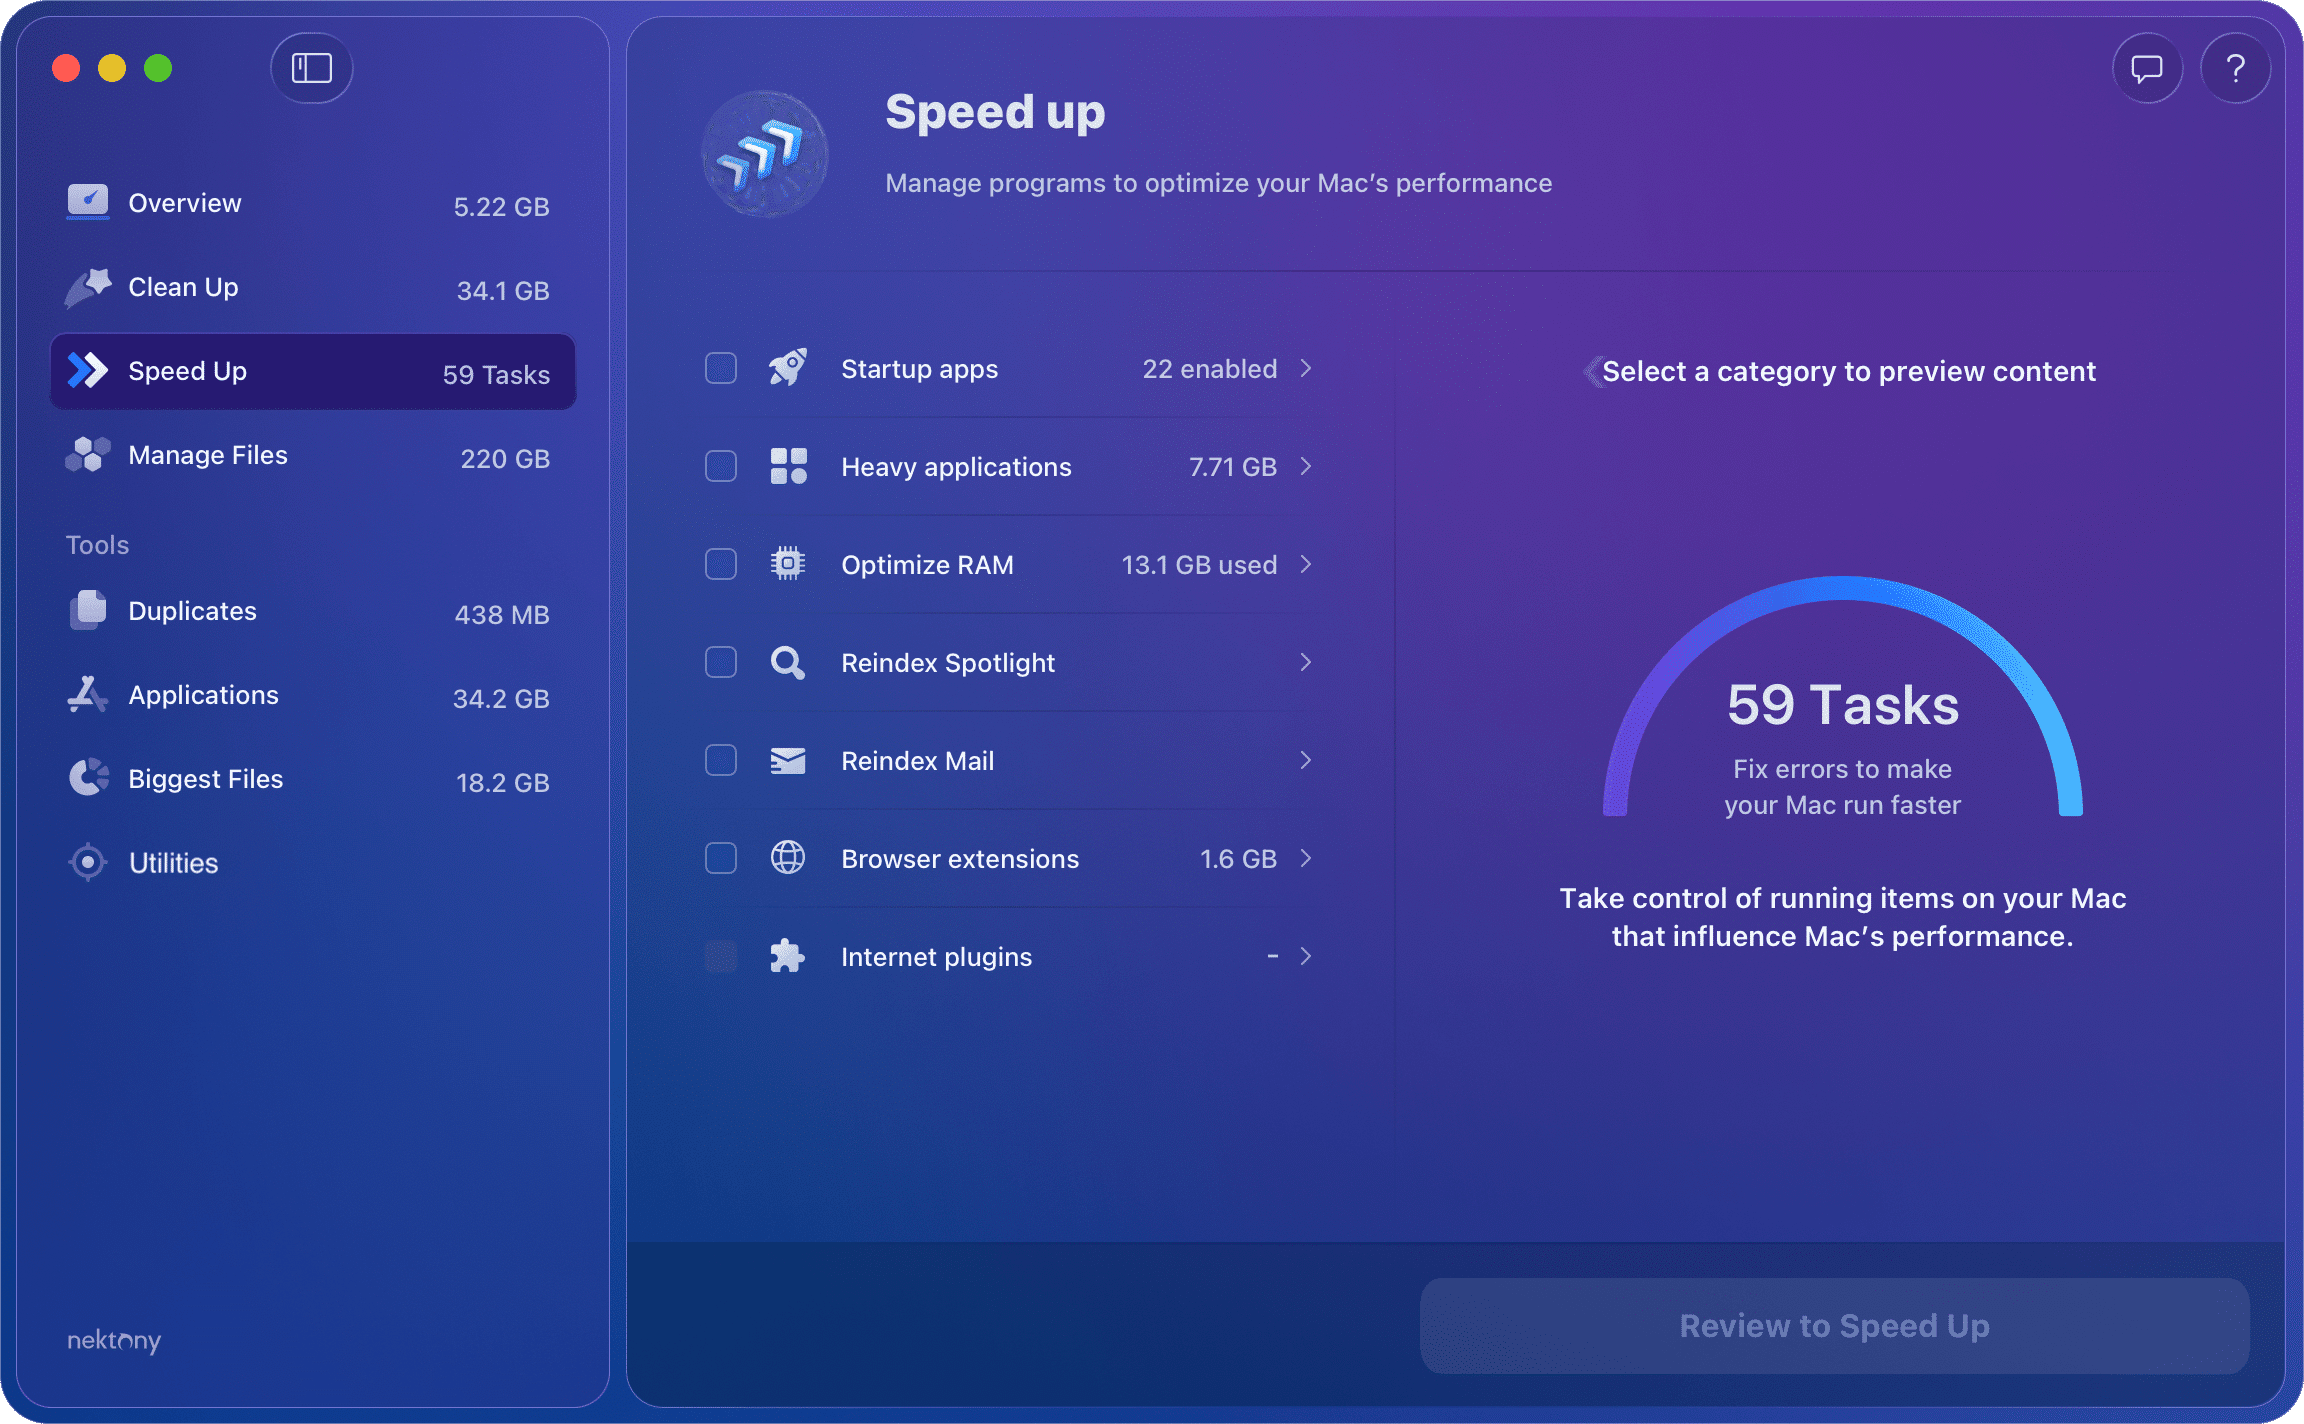Expand the Heavy applications category
Image resolution: width=2304 pixels, height=1424 pixels.
(1306, 466)
